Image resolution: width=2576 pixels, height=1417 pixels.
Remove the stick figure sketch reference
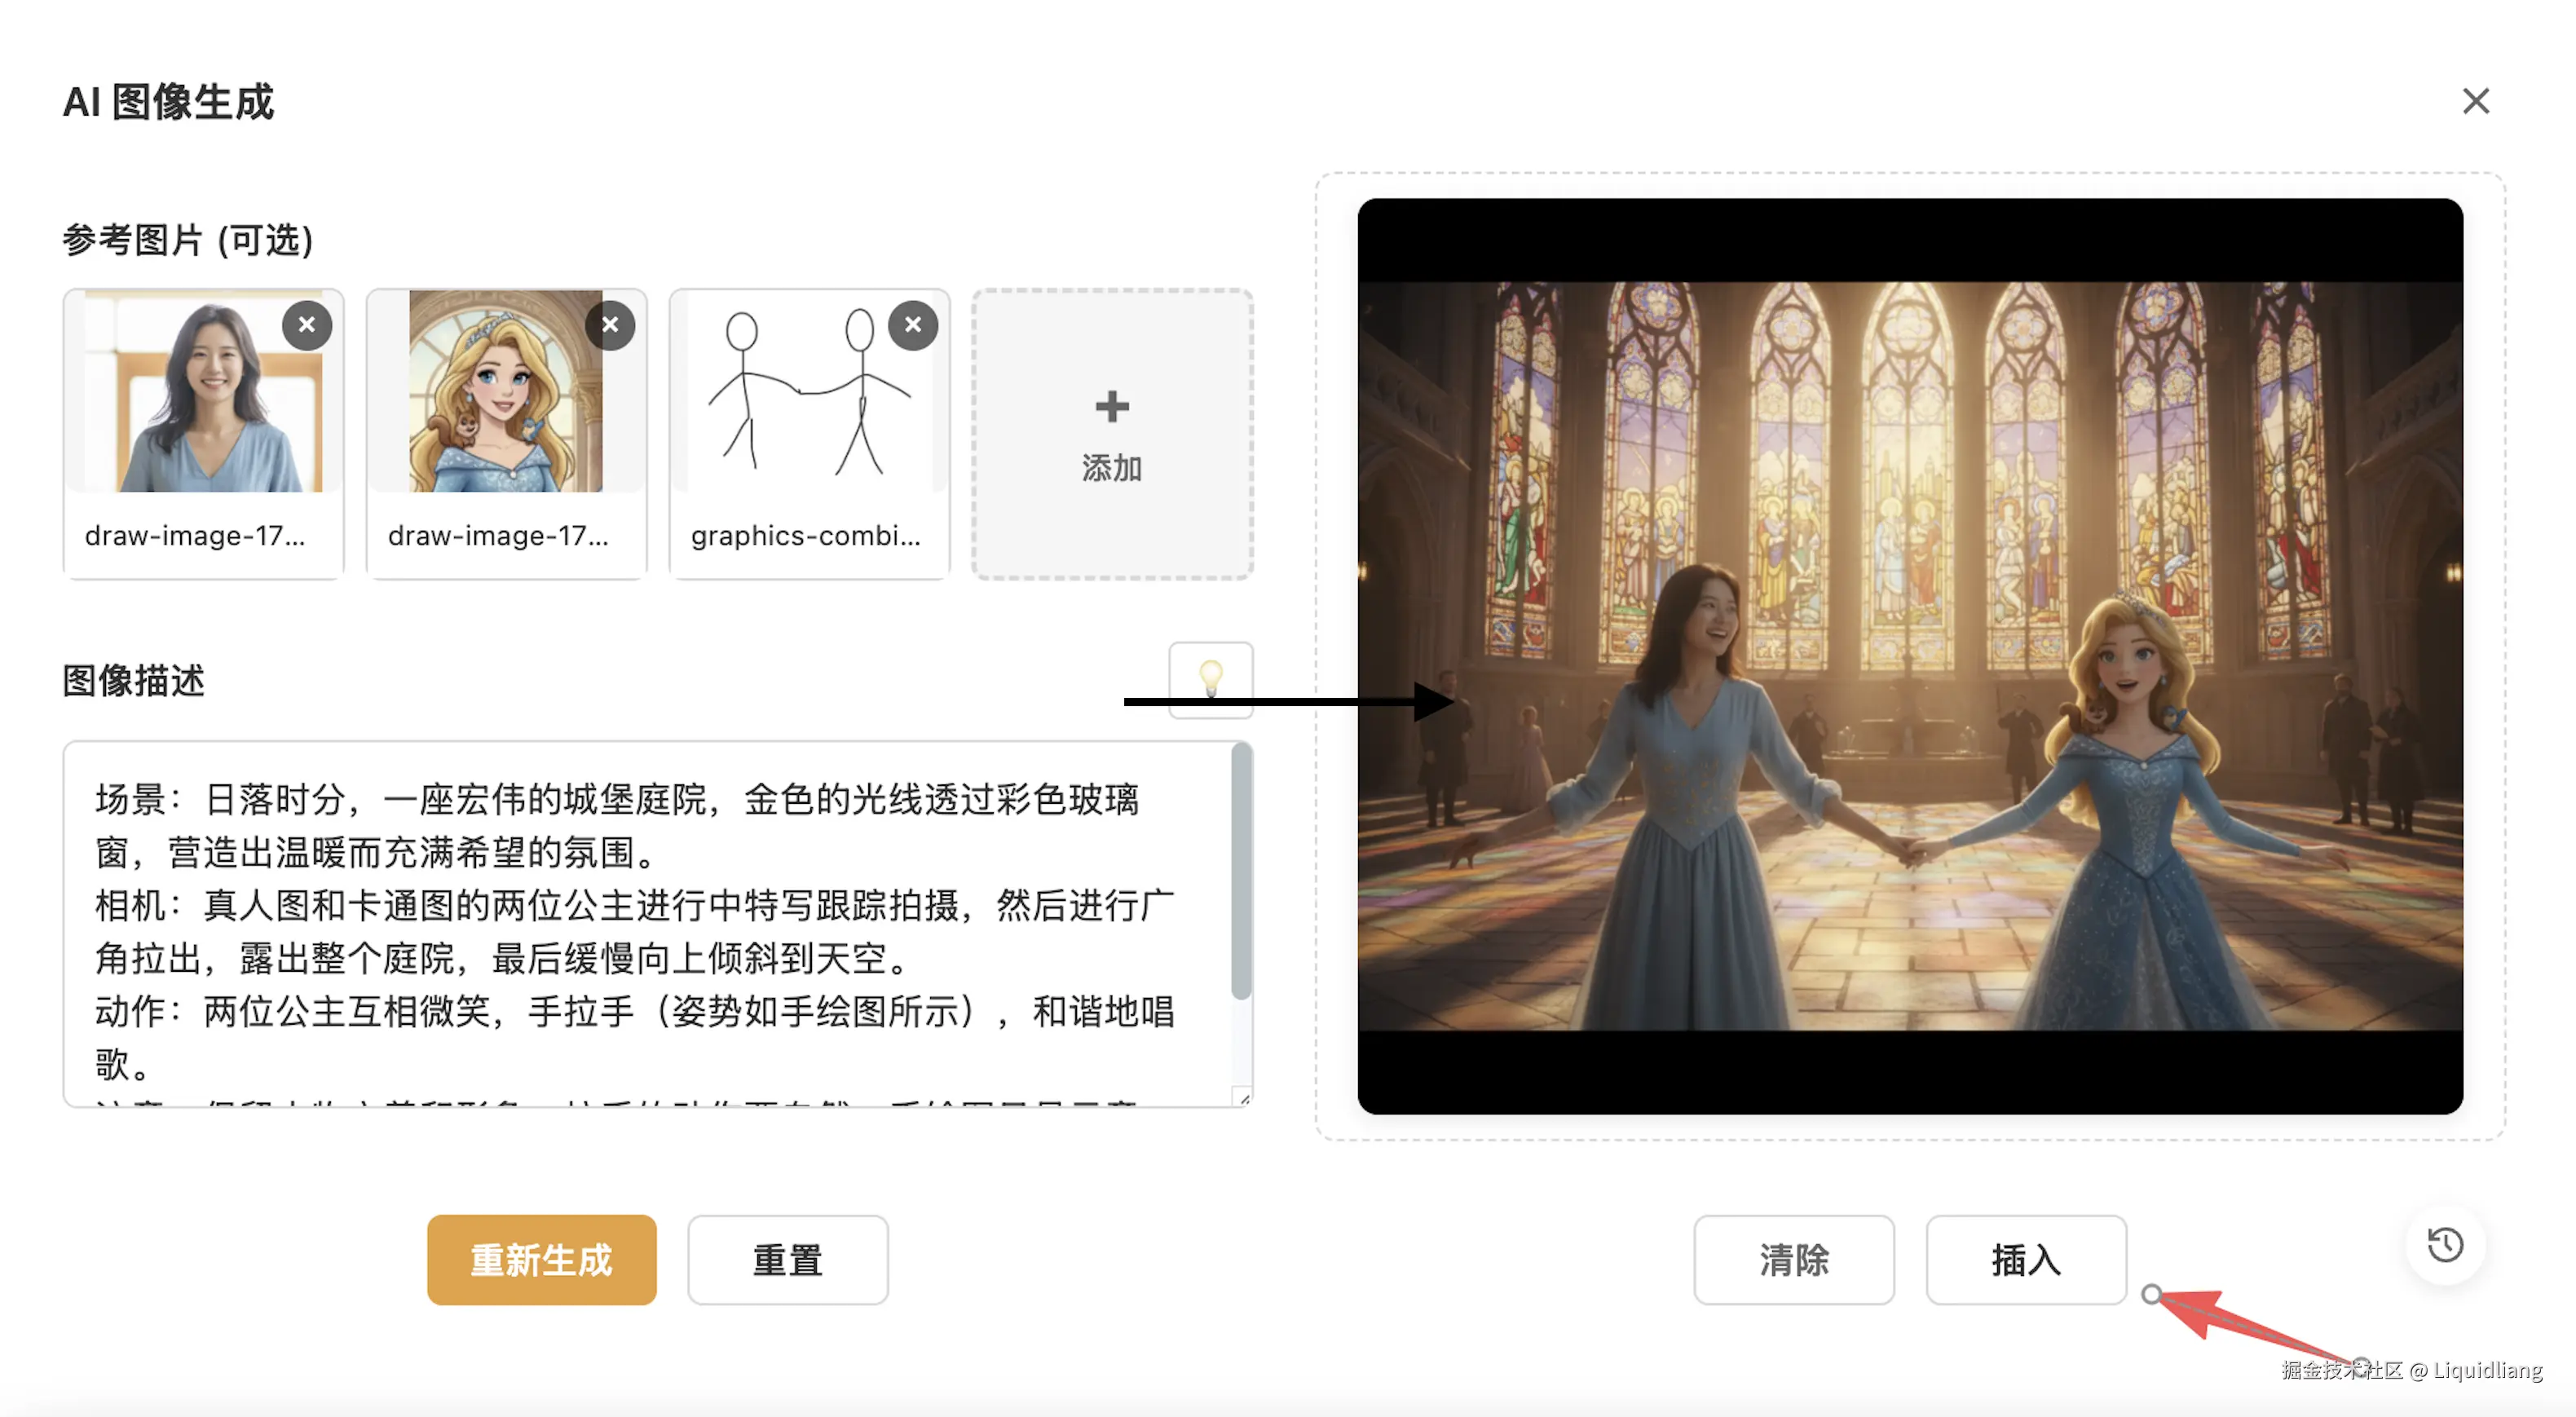[x=912, y=325]
